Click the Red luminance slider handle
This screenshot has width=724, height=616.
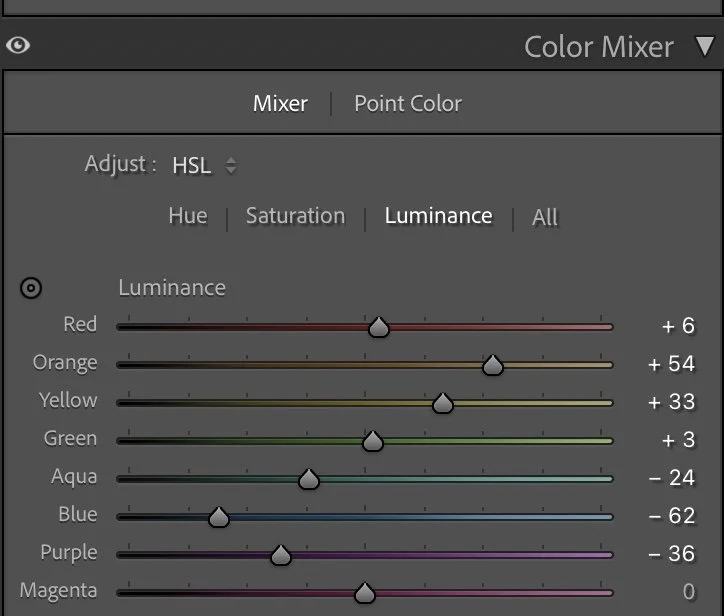(x=379, y=327)
